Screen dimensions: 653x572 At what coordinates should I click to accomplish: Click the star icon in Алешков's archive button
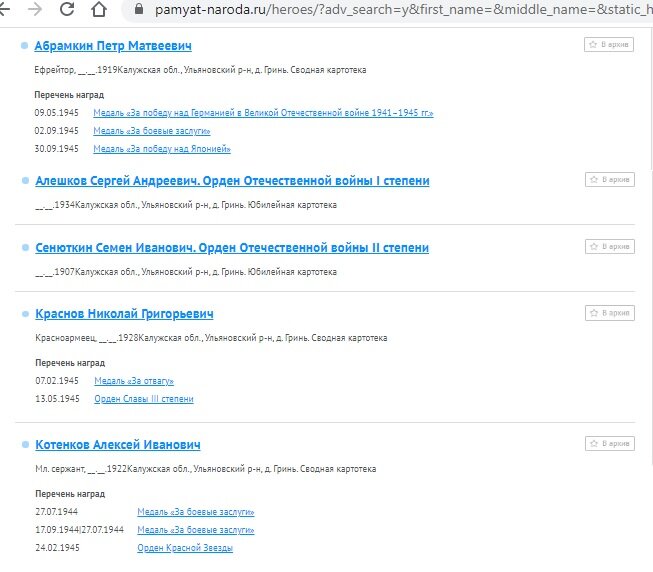(594, 179)
